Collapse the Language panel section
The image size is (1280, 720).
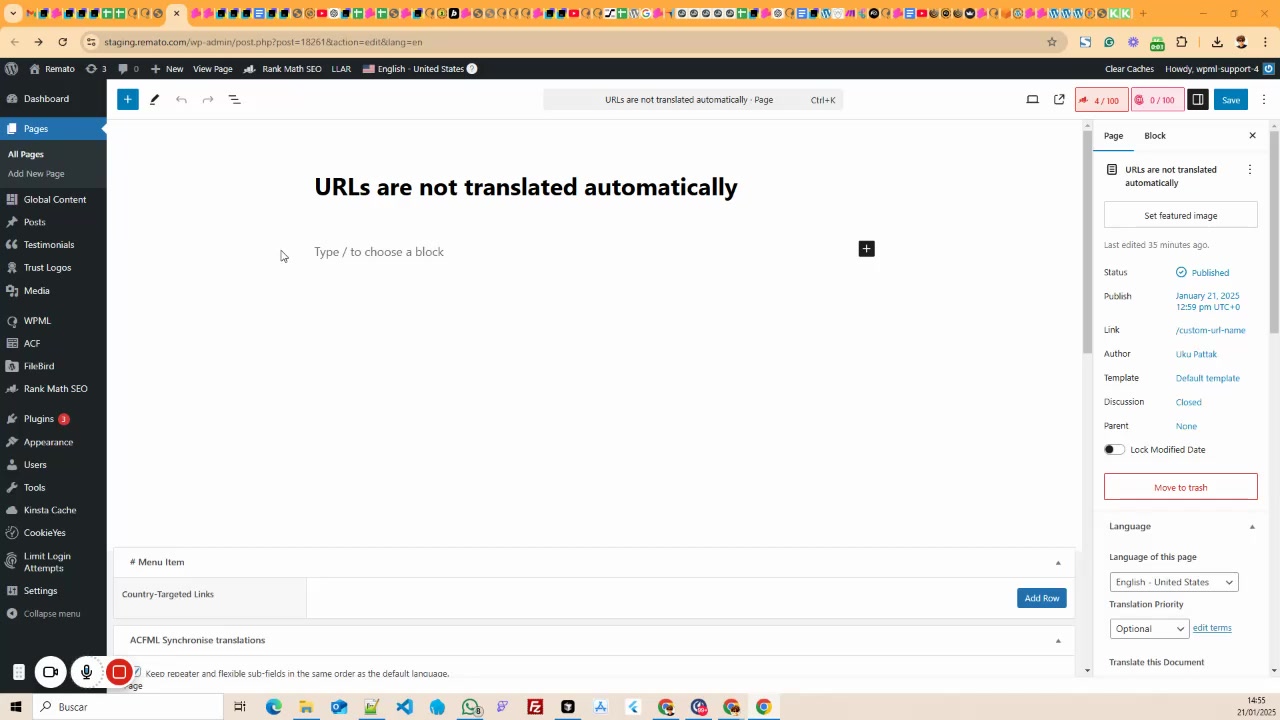click(x=1252, y=526)
